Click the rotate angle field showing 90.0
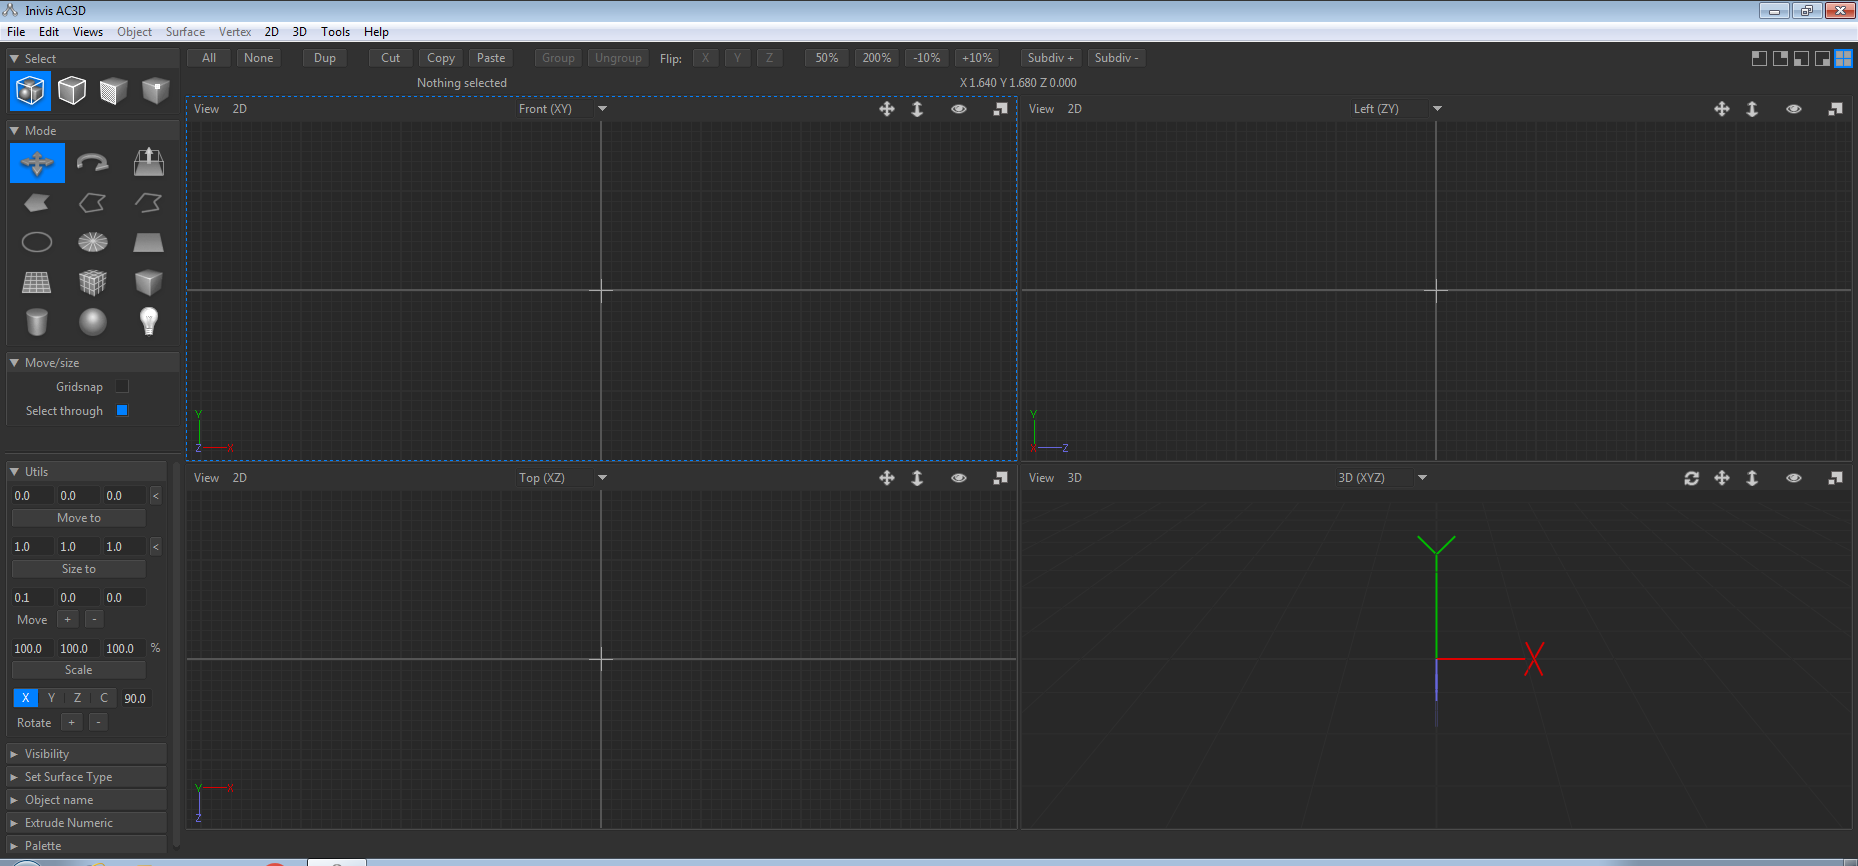 [135, 699]
